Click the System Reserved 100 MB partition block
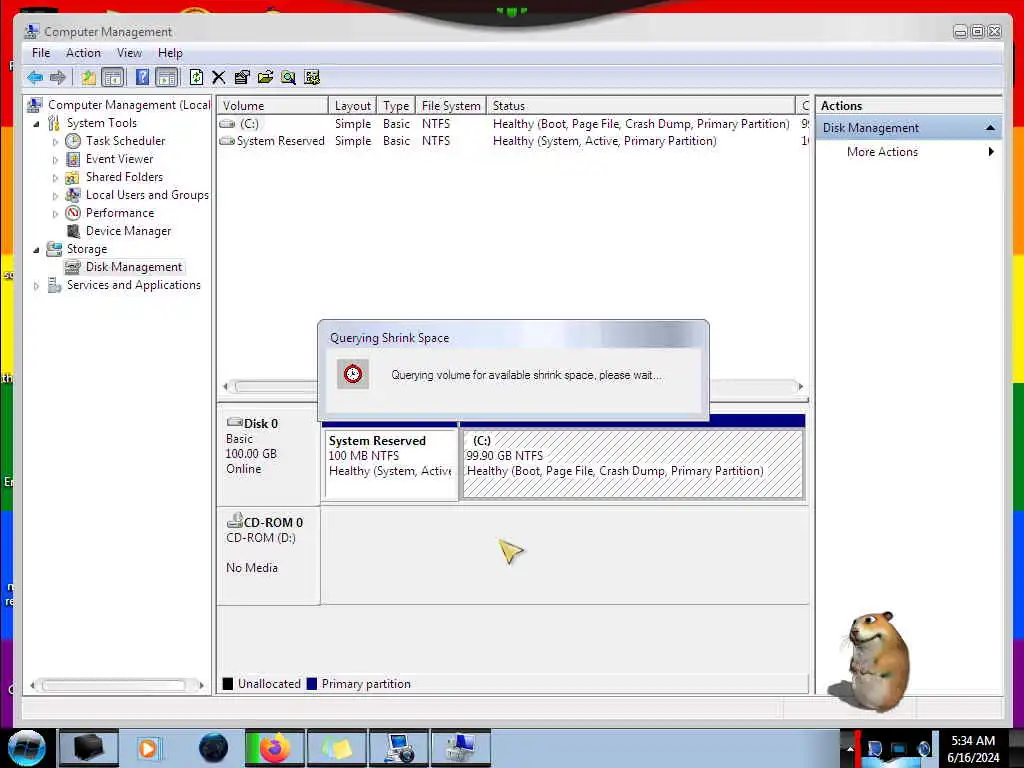Screen dimensions: 1024x768 pyautogui.click(x=391, y=464)
